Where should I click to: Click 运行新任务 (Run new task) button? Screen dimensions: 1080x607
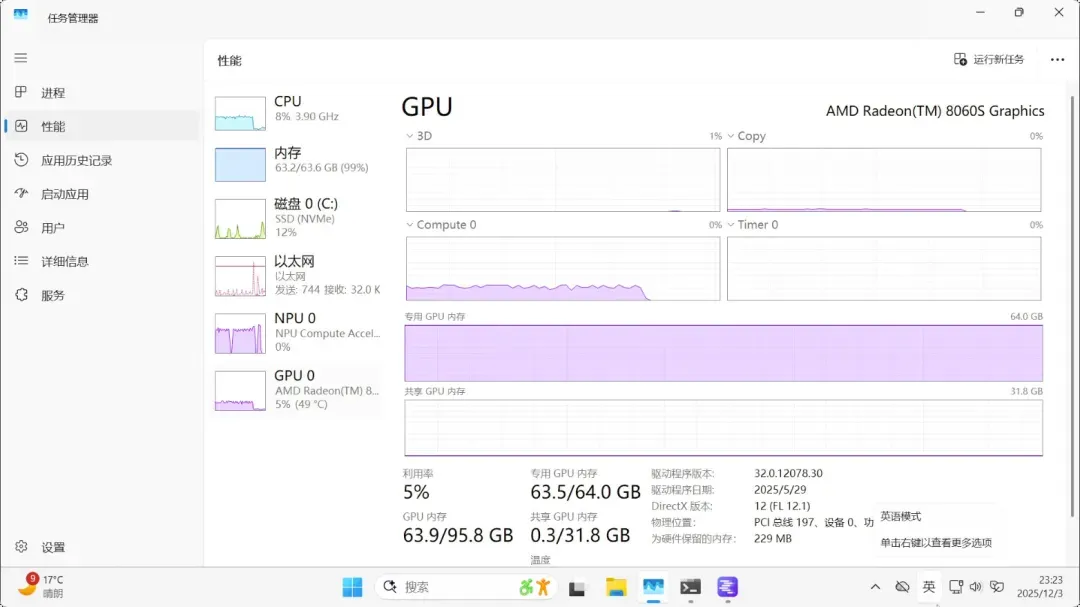click(x=989, y=60)
